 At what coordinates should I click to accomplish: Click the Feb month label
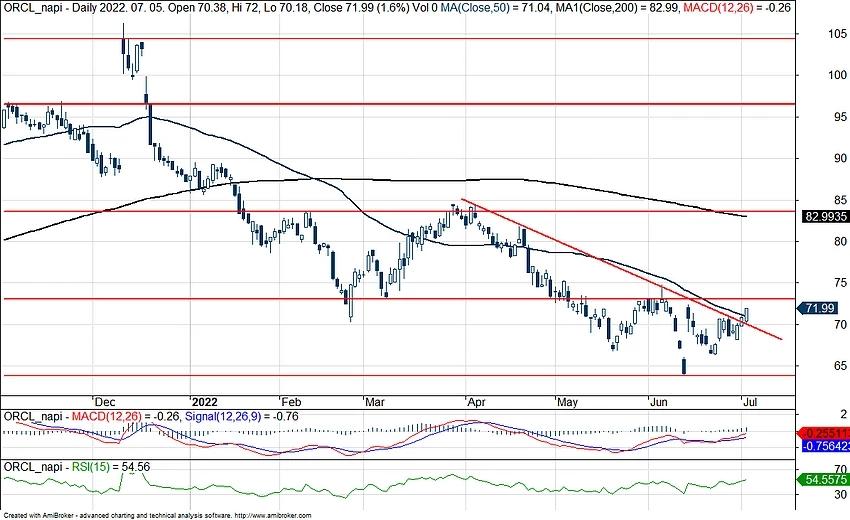pos(291,402)
